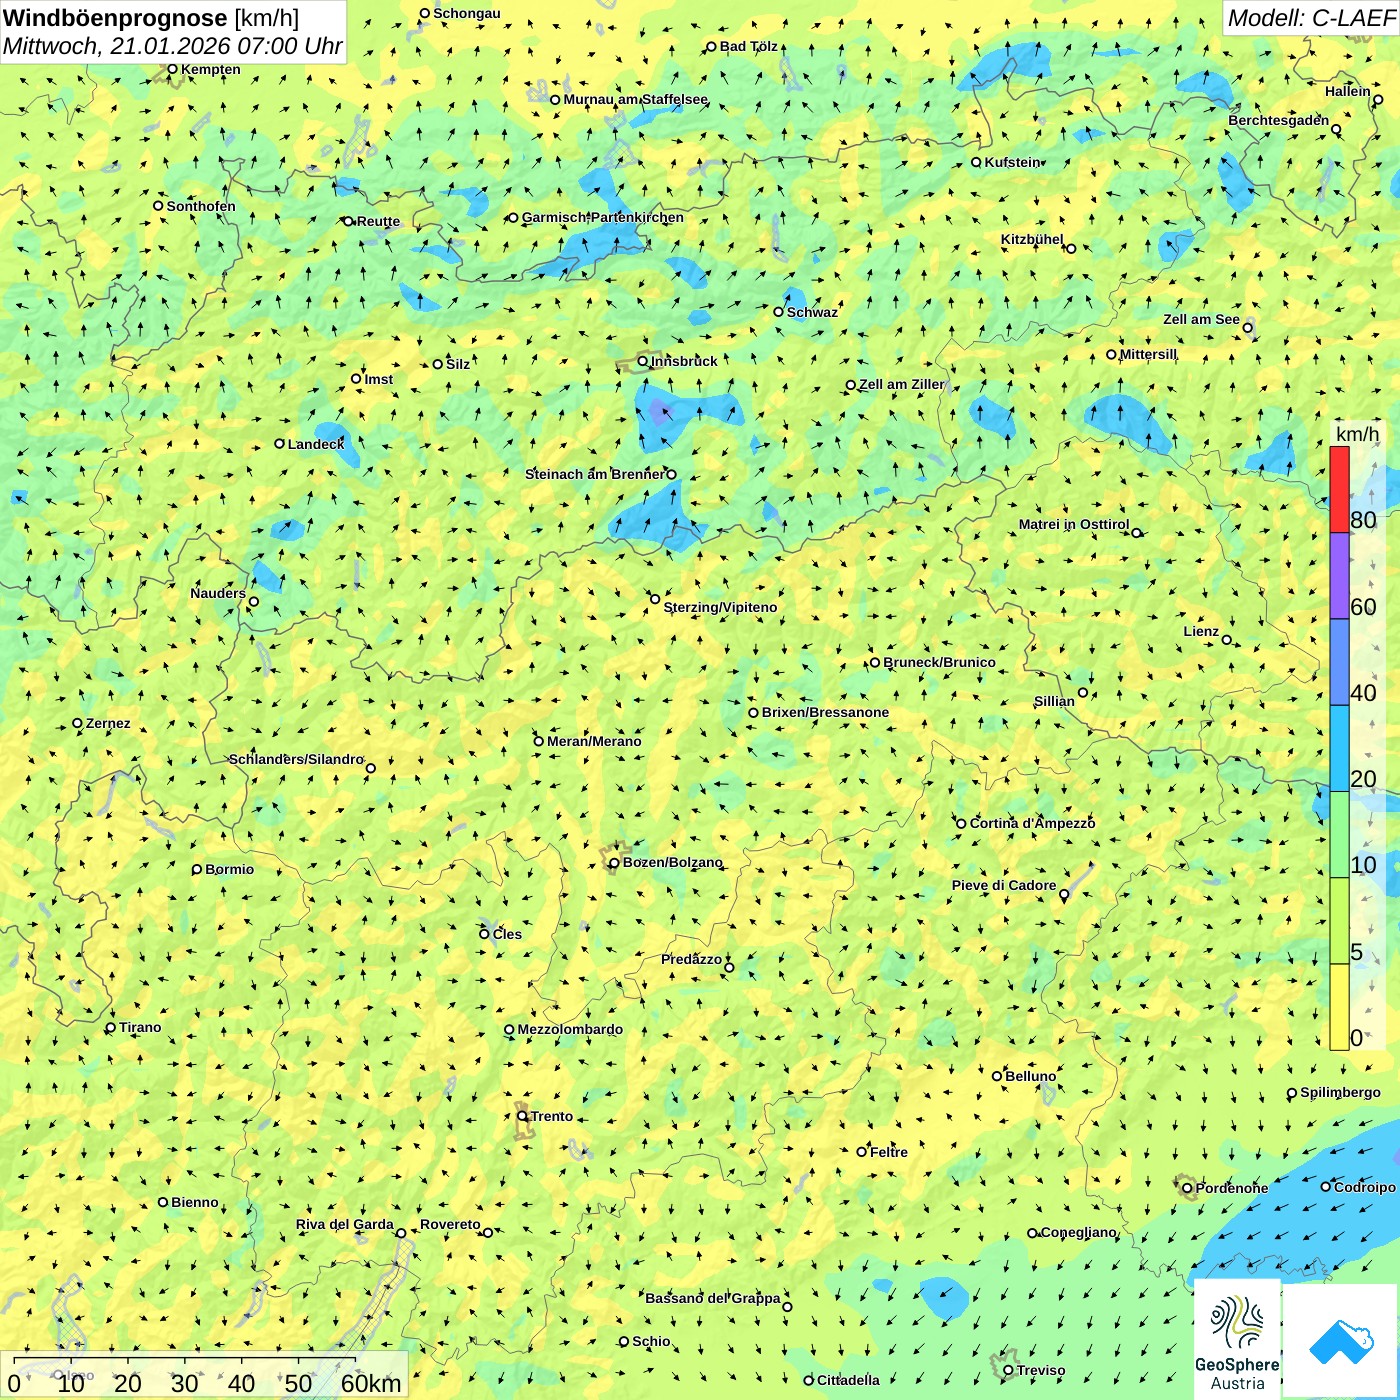Click the Pieve di Cadore label
Viewport: 1400px width, 1400px height.
[1004, 885]
